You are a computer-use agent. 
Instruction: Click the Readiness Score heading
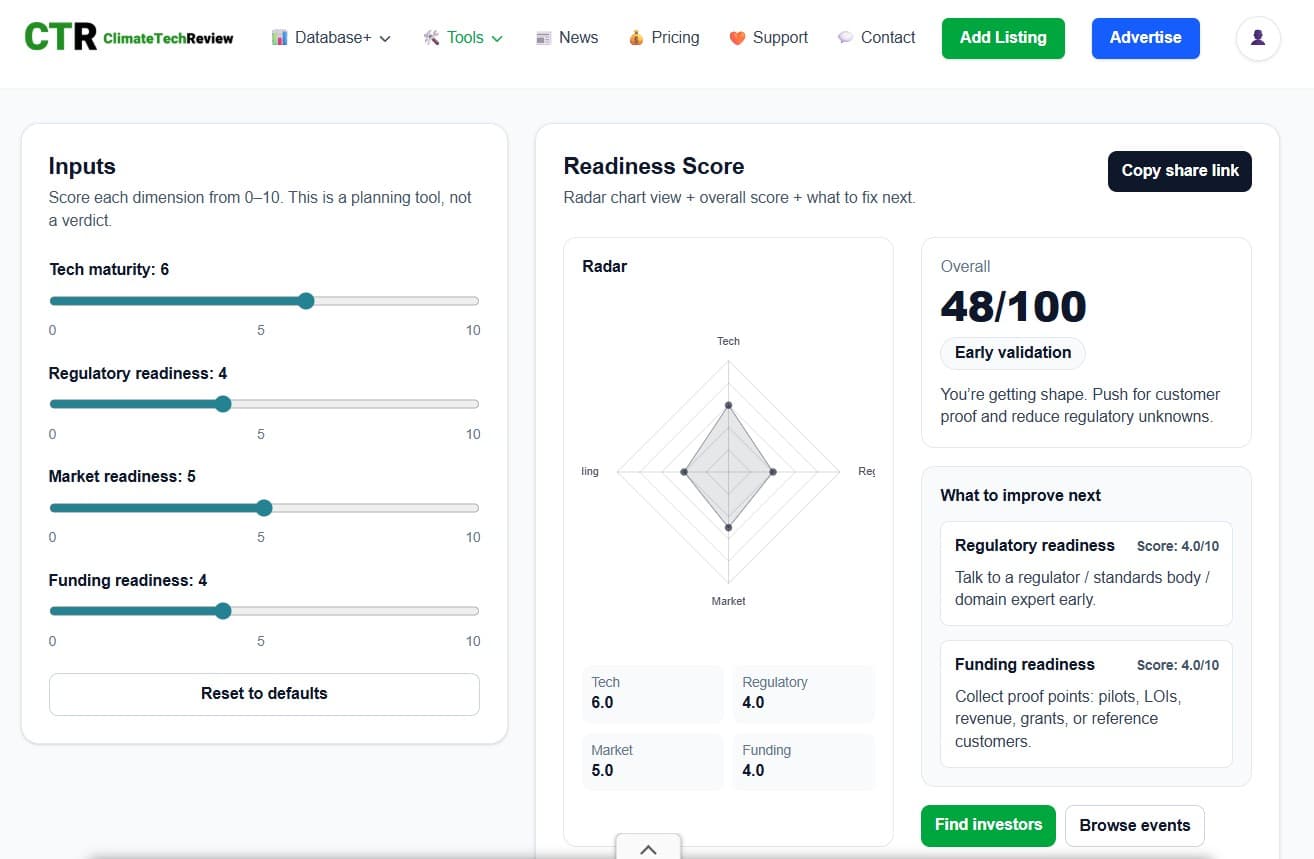tap(654, 166)
